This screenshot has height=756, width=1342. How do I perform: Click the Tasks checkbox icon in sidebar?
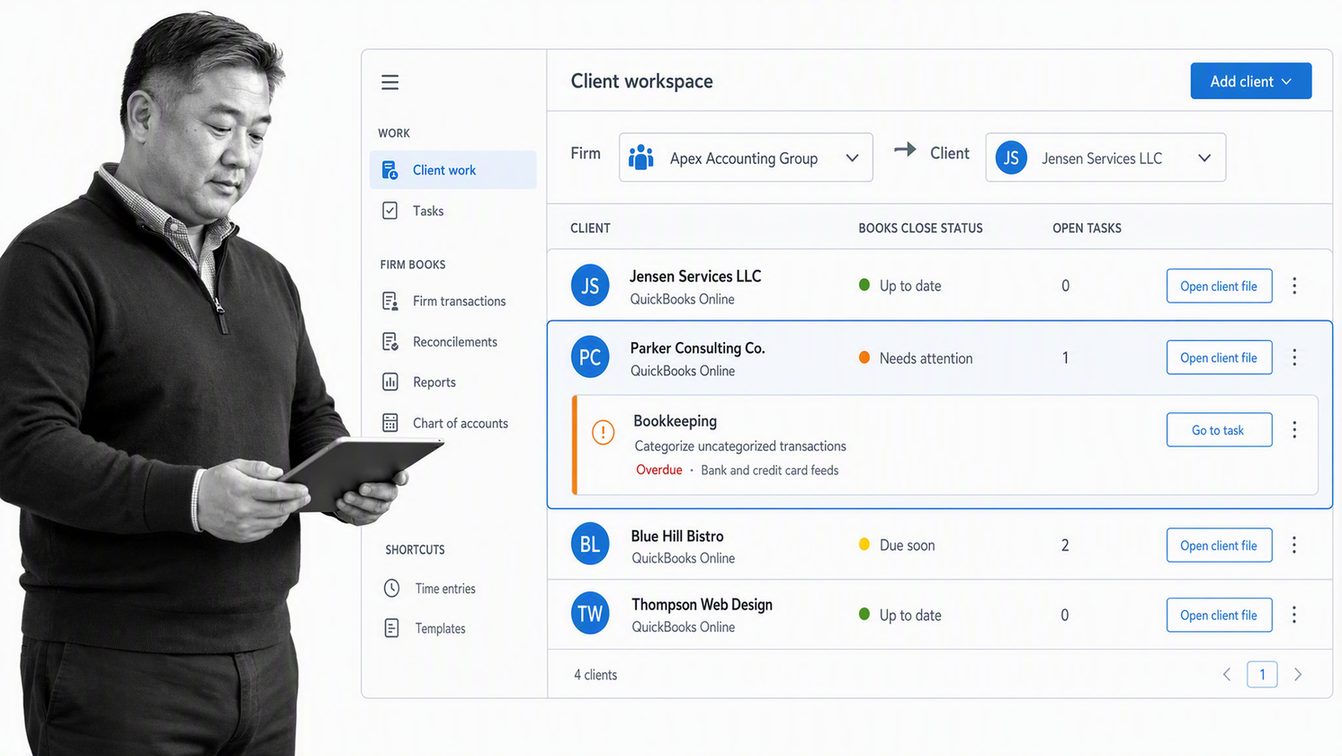click(x=390, y=211)
